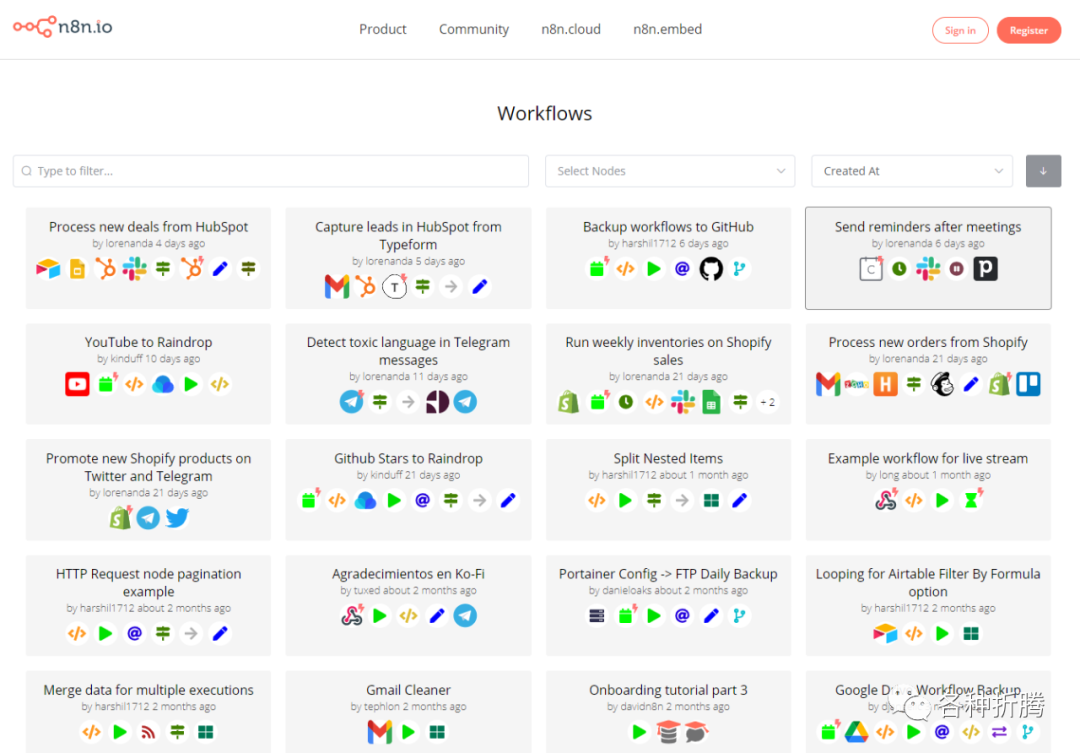Screen dimensions: 1080x753
Task: Click Telegram icon in 'Promote new Shopify products' card
Action: pyautogui.click(x=148, y=517)
